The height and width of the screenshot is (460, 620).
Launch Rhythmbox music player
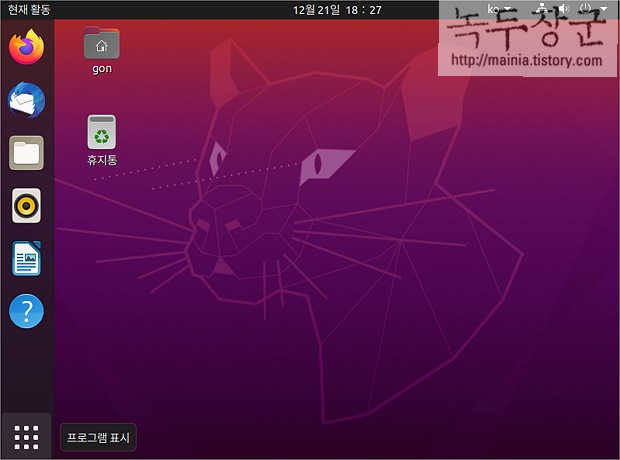click(26, 206)
